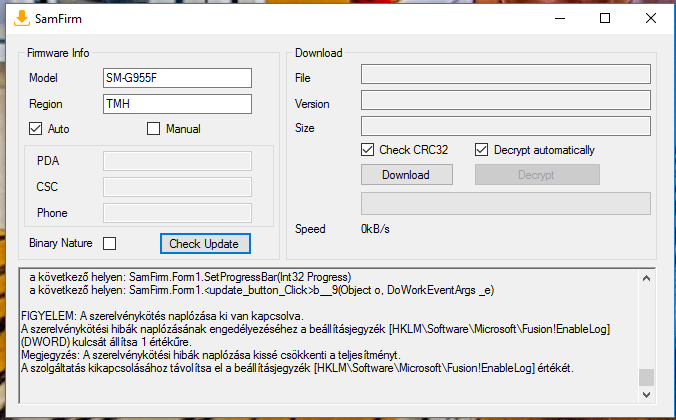Screen dimensions: 676x420
Task: Click the log scrollbar up arrow
Action: tap(646, 278)
